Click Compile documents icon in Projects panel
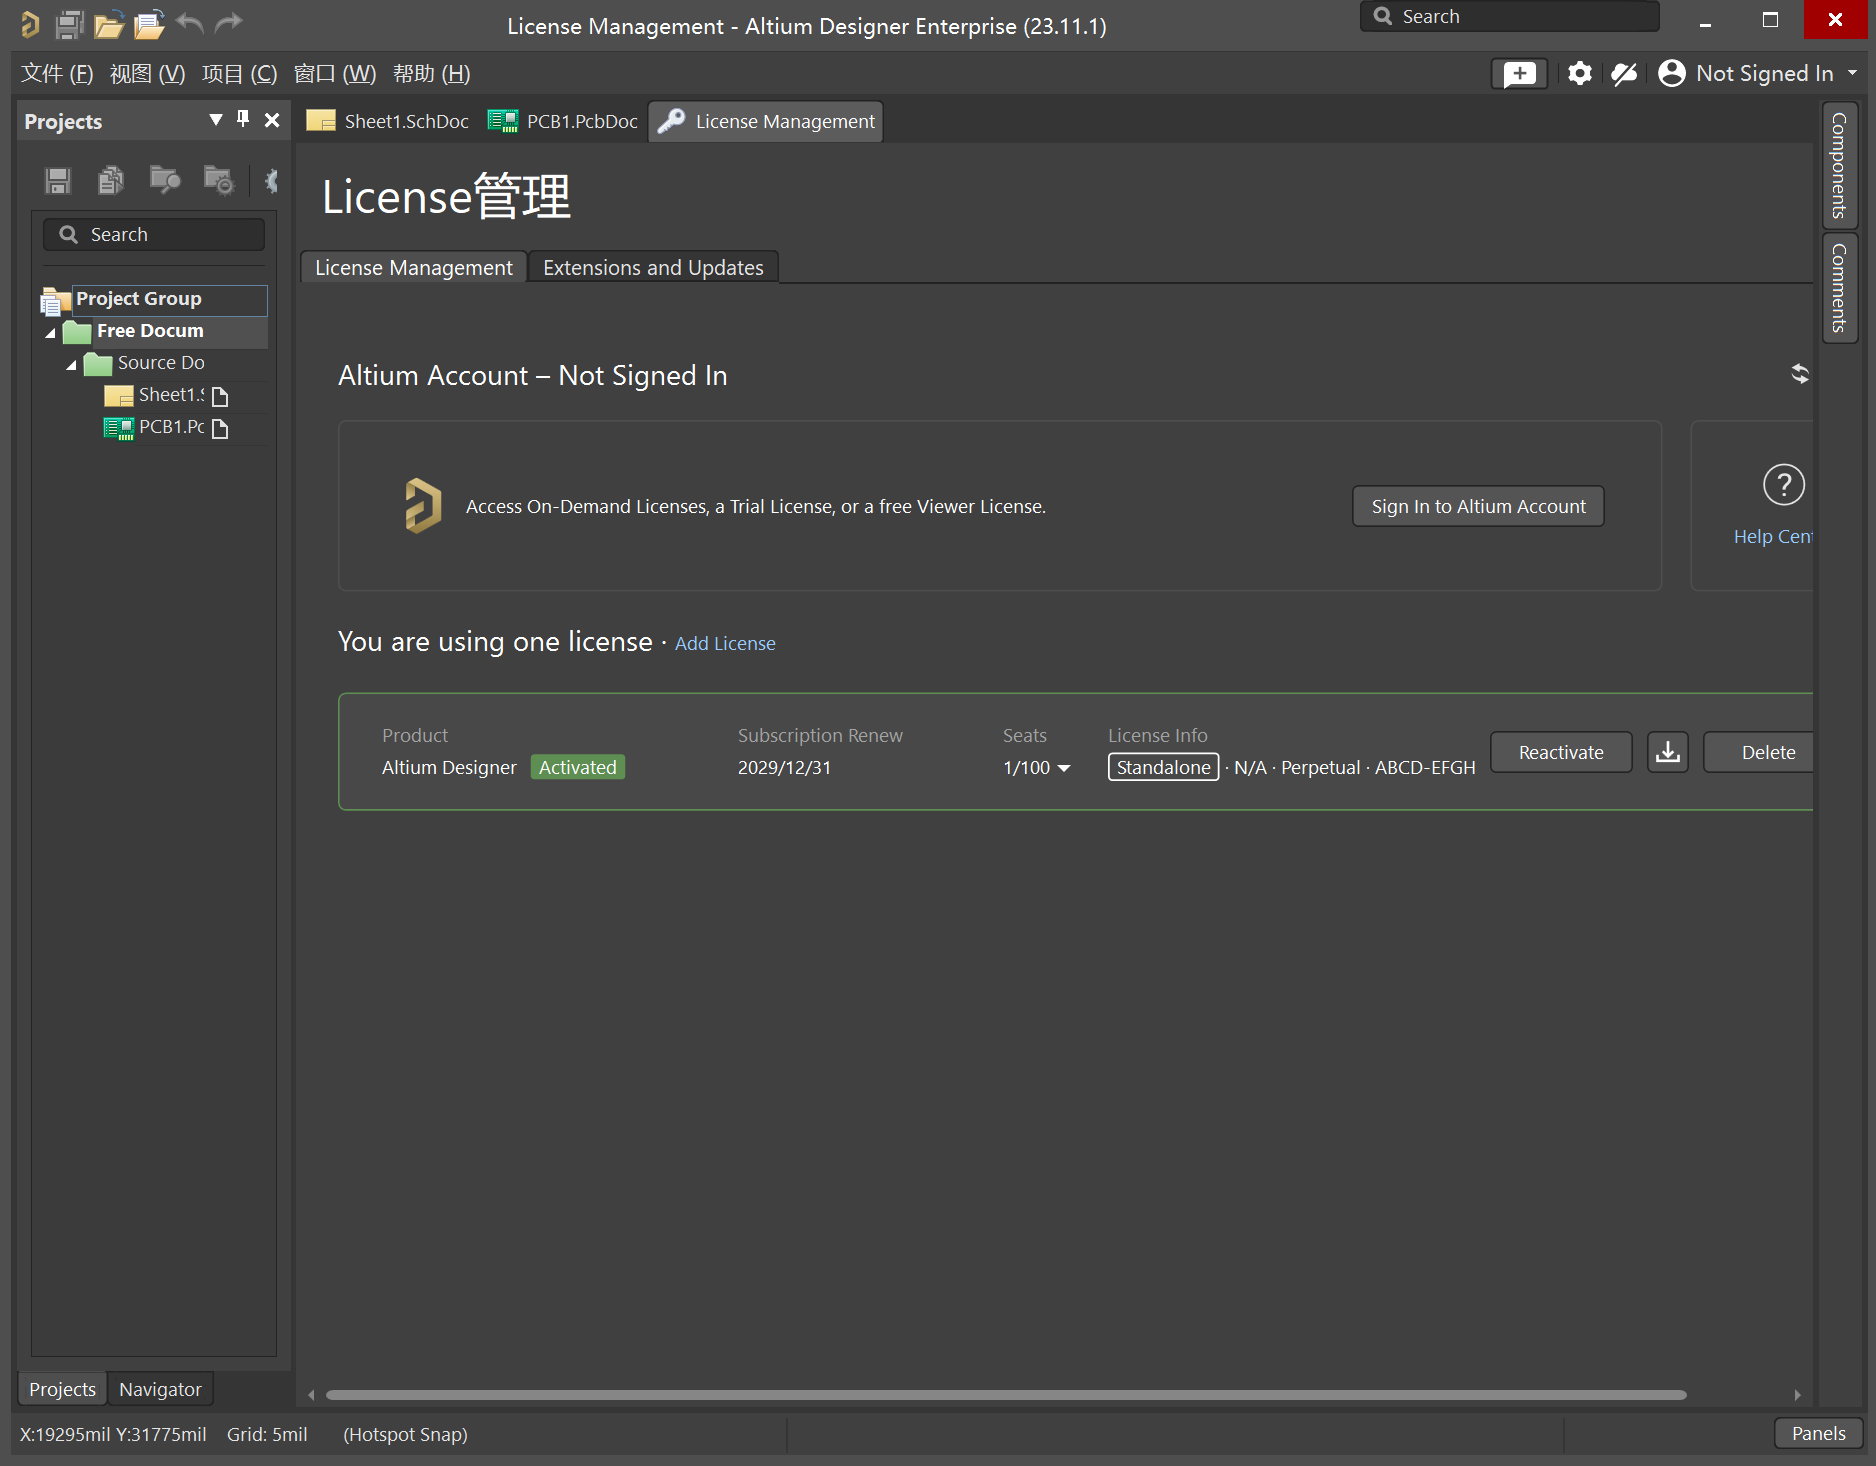The image size is (1876, 1466). [x=111, y=181]
